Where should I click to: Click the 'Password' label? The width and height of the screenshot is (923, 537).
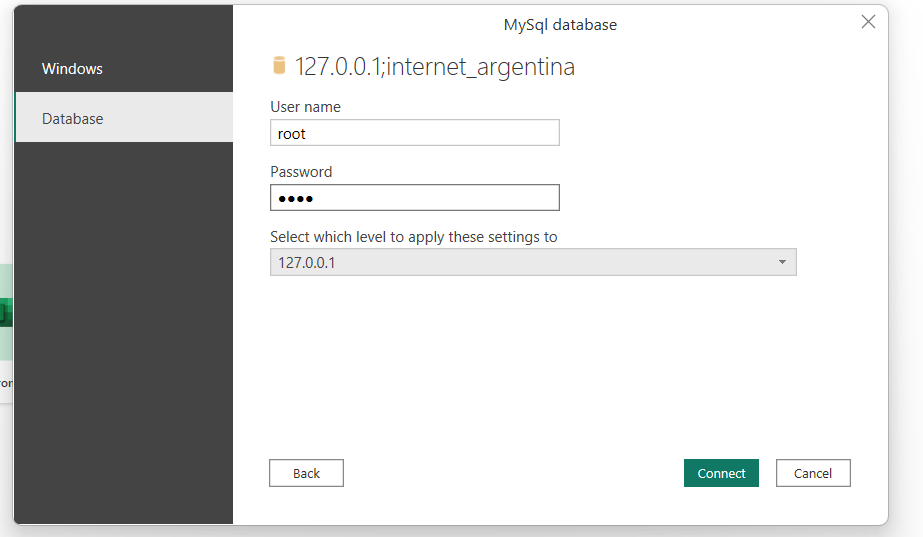[301, 171]
